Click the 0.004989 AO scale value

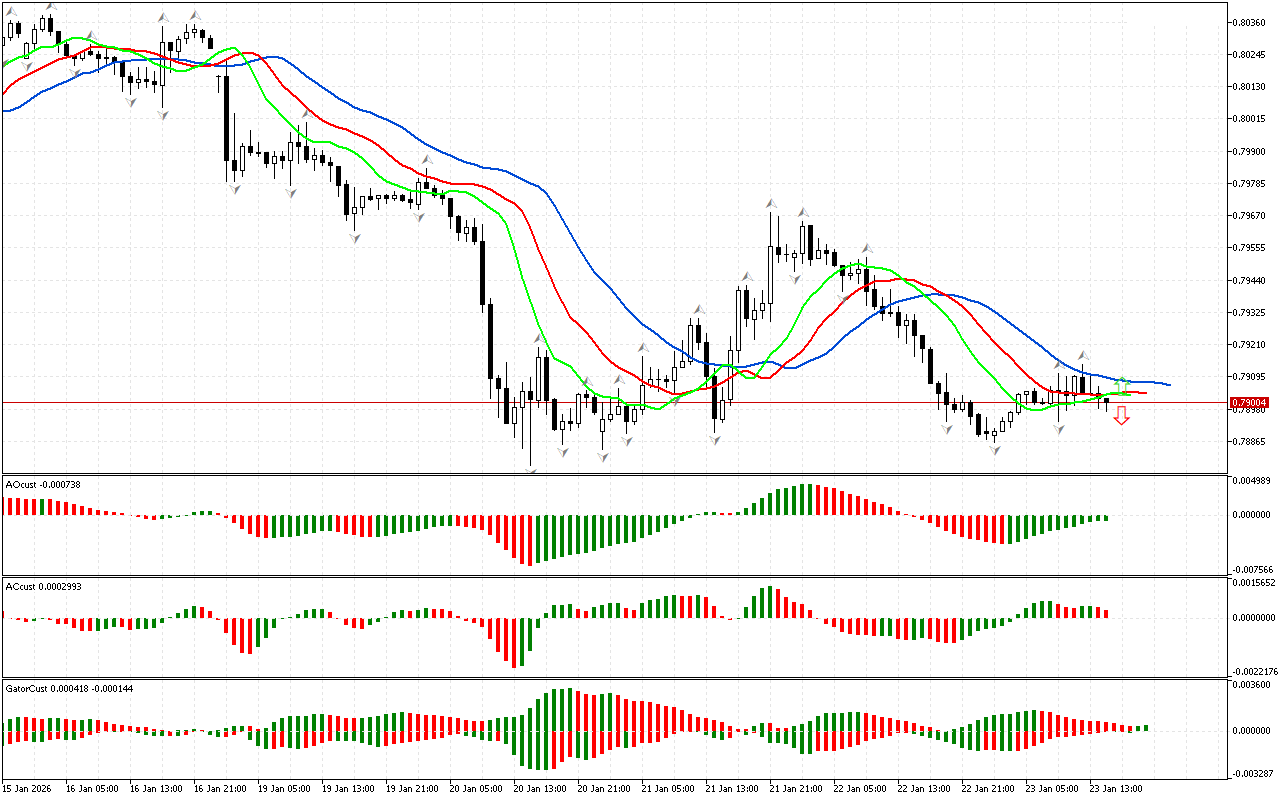(1252, 481)
